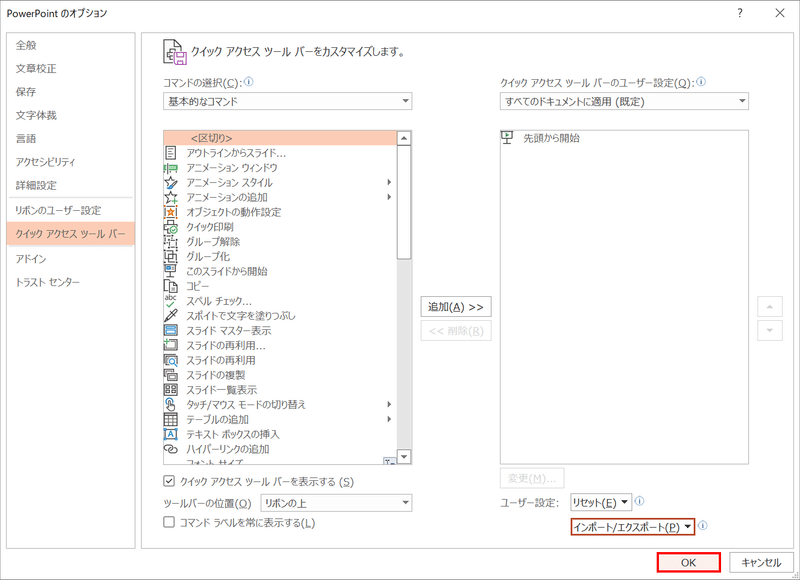Click command list scrollbar up arrow

tap(404, 138)
